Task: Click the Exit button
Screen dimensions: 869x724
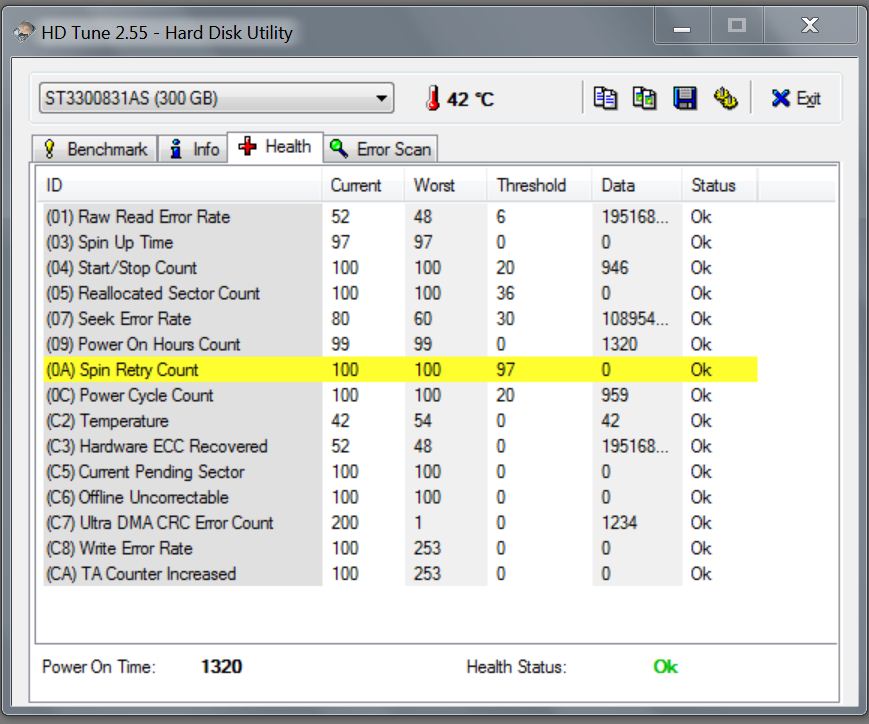Action: point(795,99)
